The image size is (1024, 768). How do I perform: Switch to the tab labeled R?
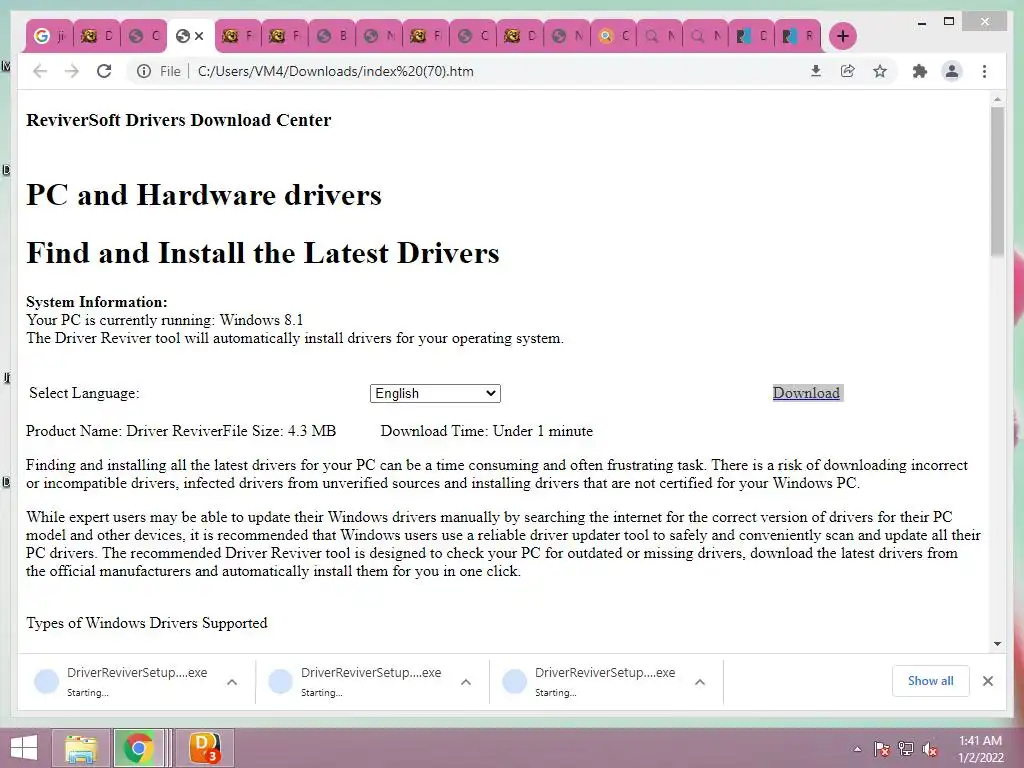pos(797,36)
